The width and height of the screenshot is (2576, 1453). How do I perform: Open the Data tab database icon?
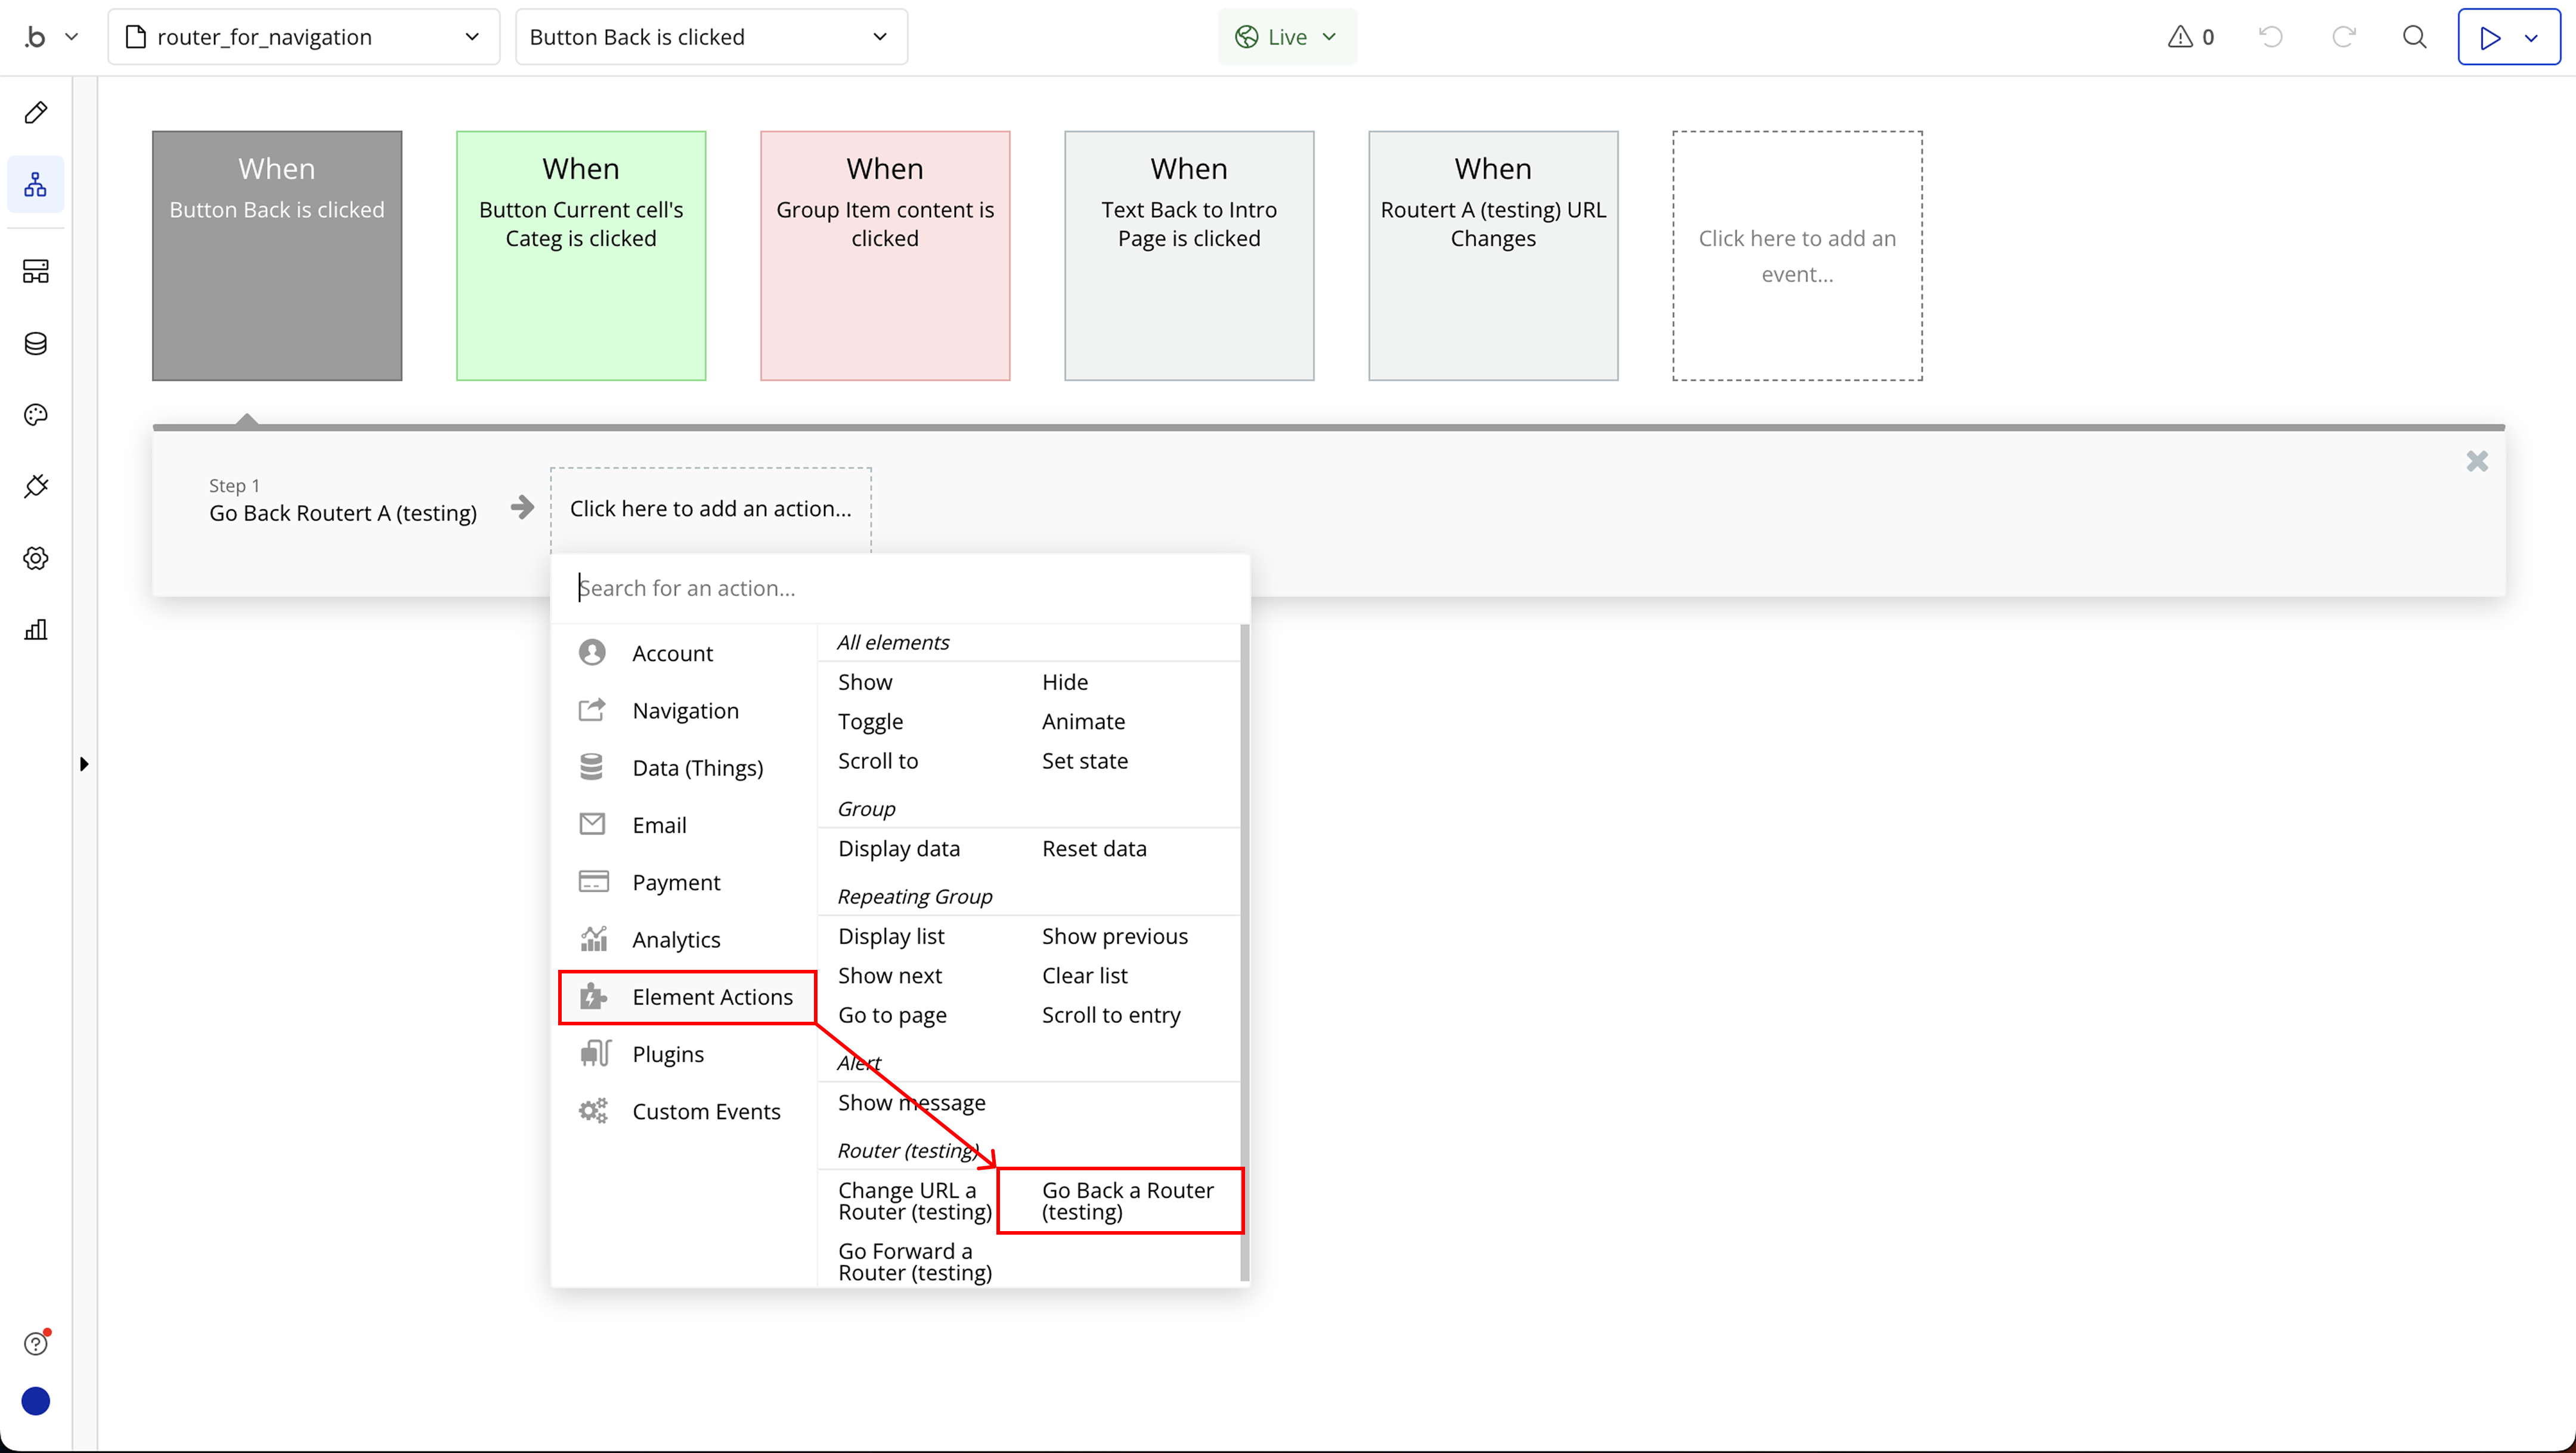click(36, 343)
